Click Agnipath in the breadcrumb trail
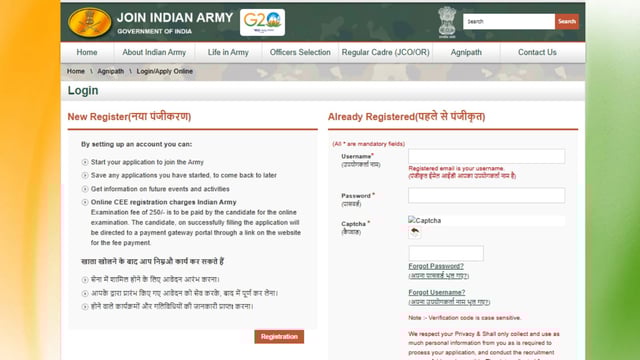640x360 pixels. tap(111, 71)
